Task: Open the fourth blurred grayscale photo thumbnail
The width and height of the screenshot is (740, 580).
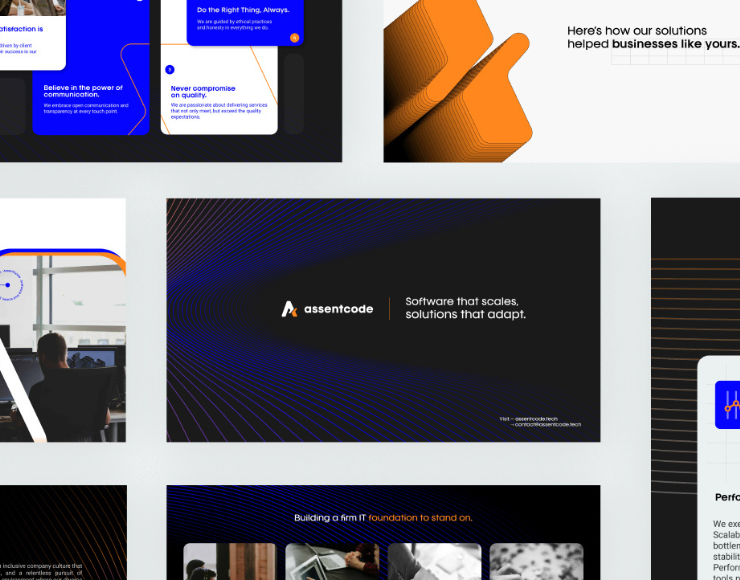Action: pyautogui.click(x=537, y=562)
